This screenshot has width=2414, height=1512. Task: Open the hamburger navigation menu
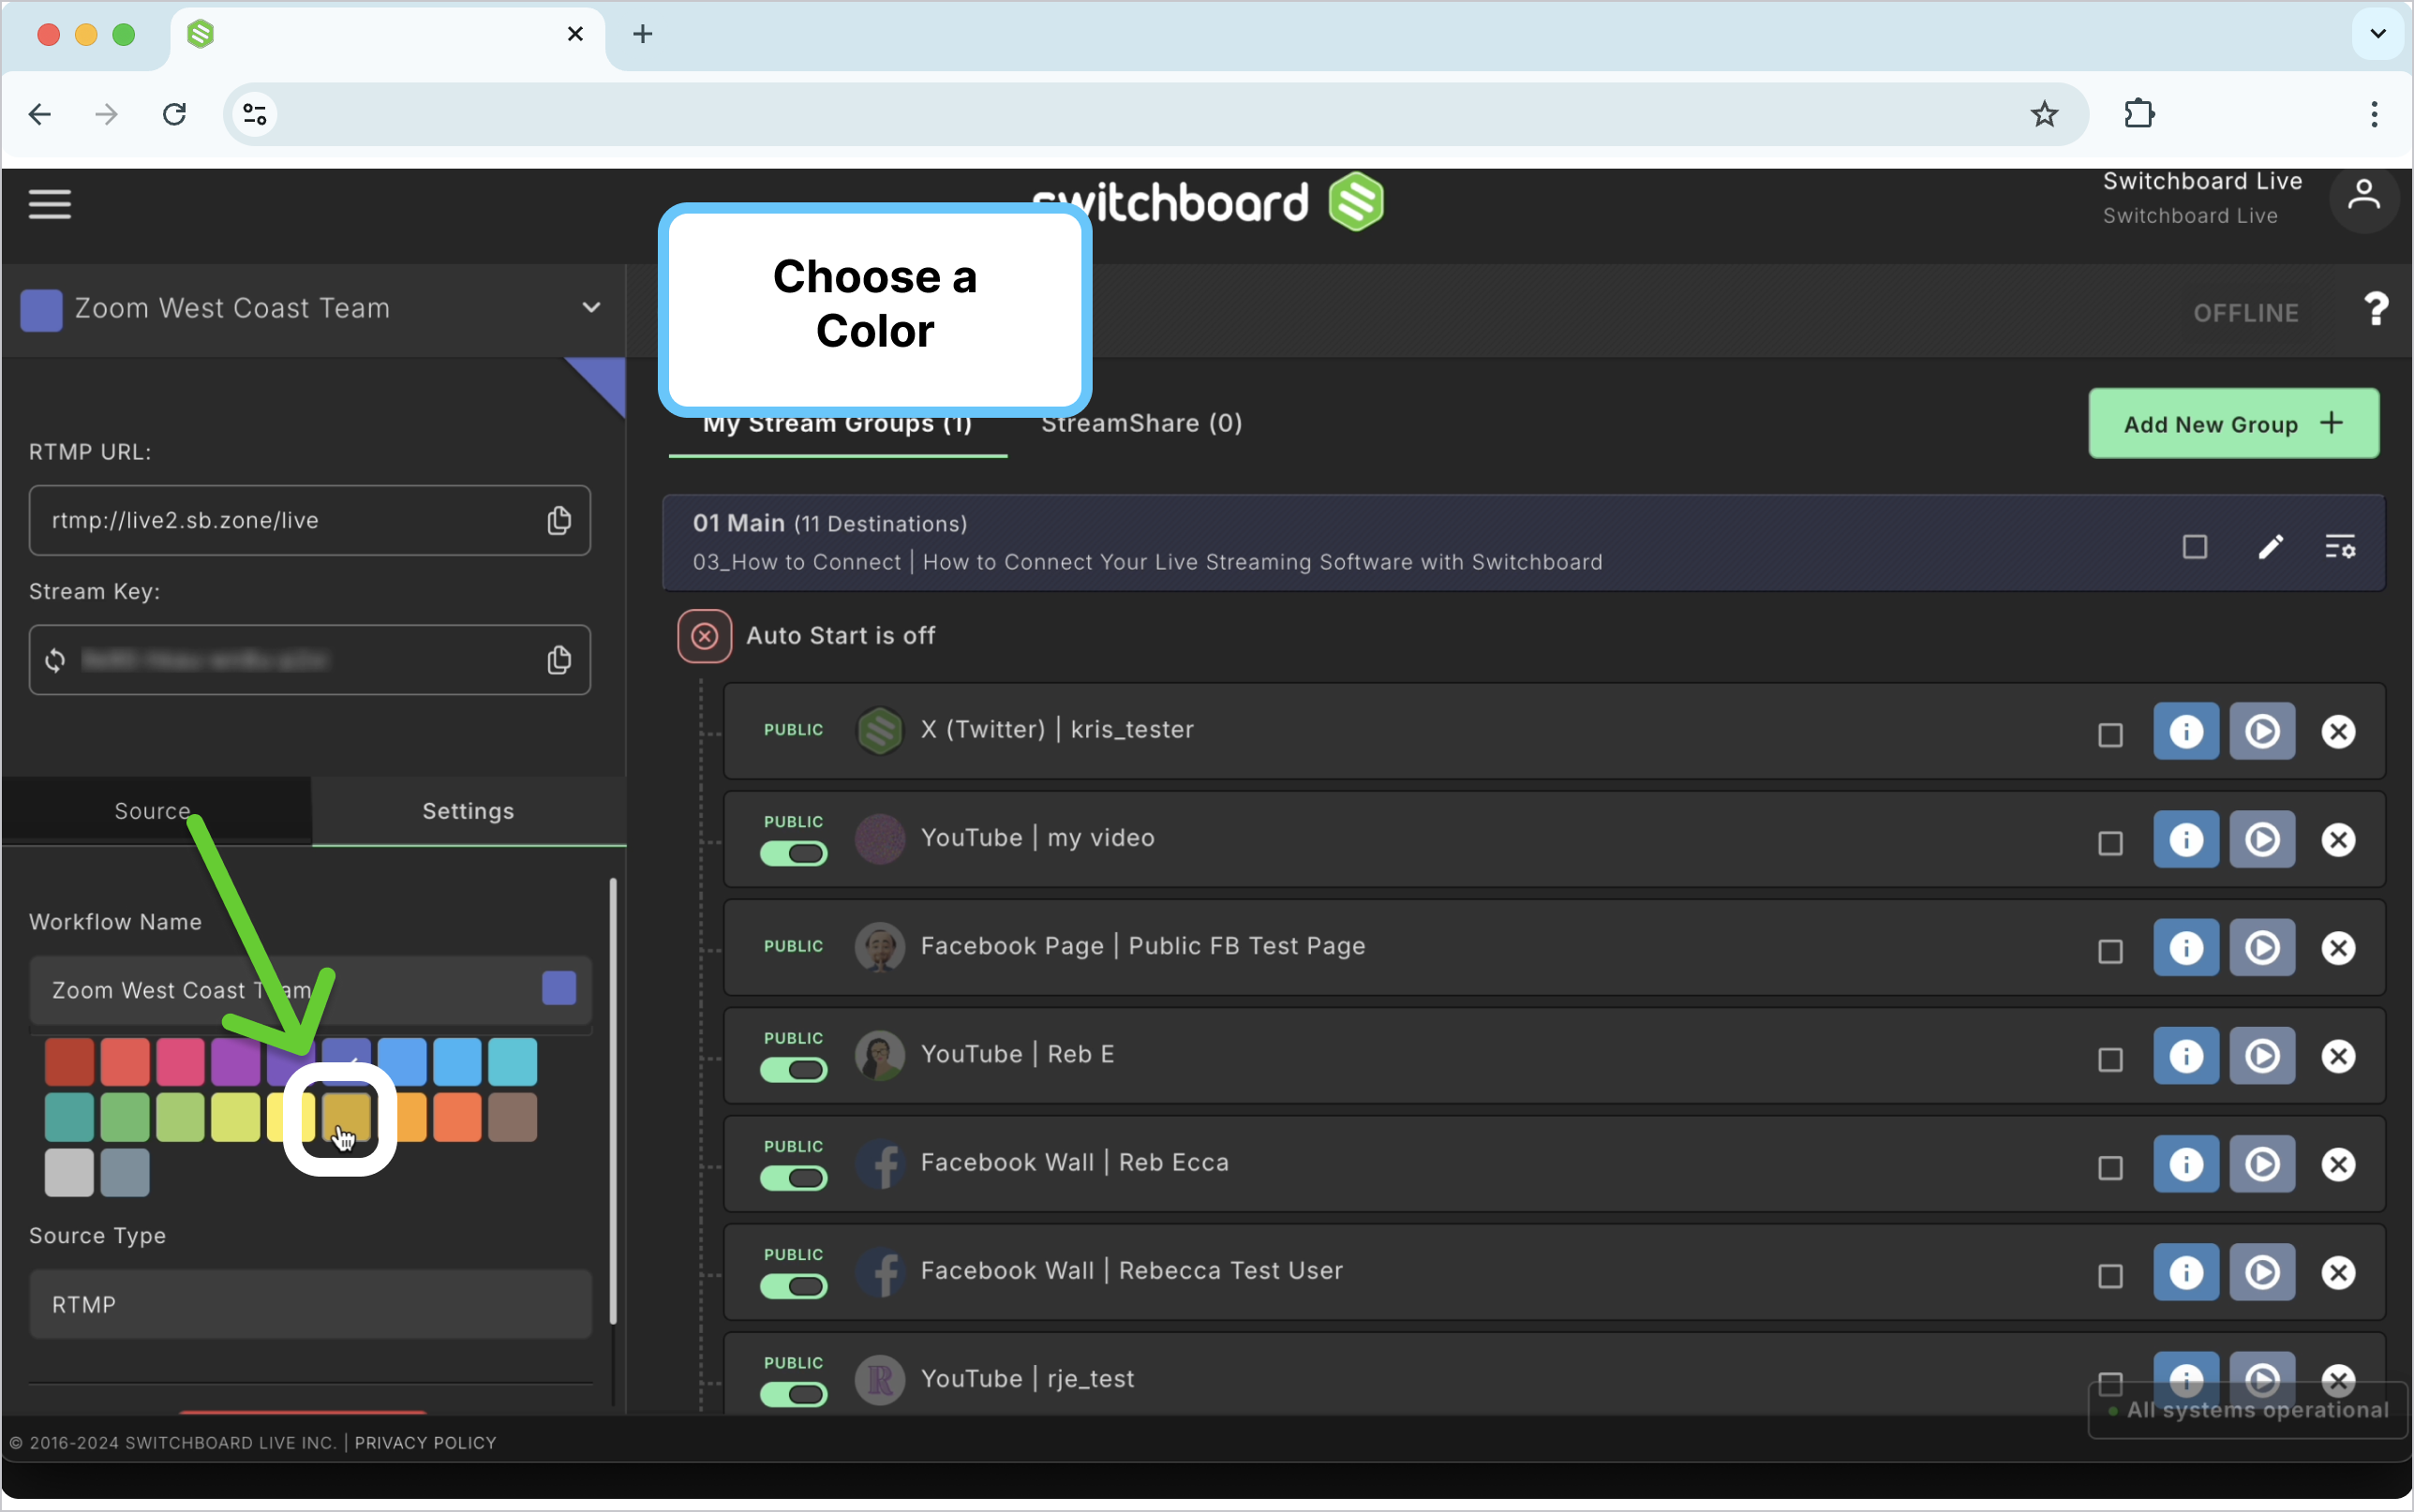49,204
